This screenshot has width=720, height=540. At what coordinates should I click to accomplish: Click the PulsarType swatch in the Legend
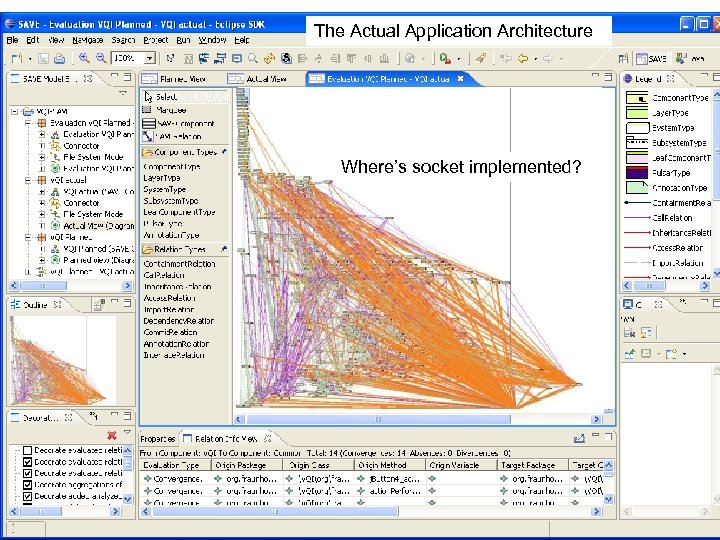[x=637, y=173]
